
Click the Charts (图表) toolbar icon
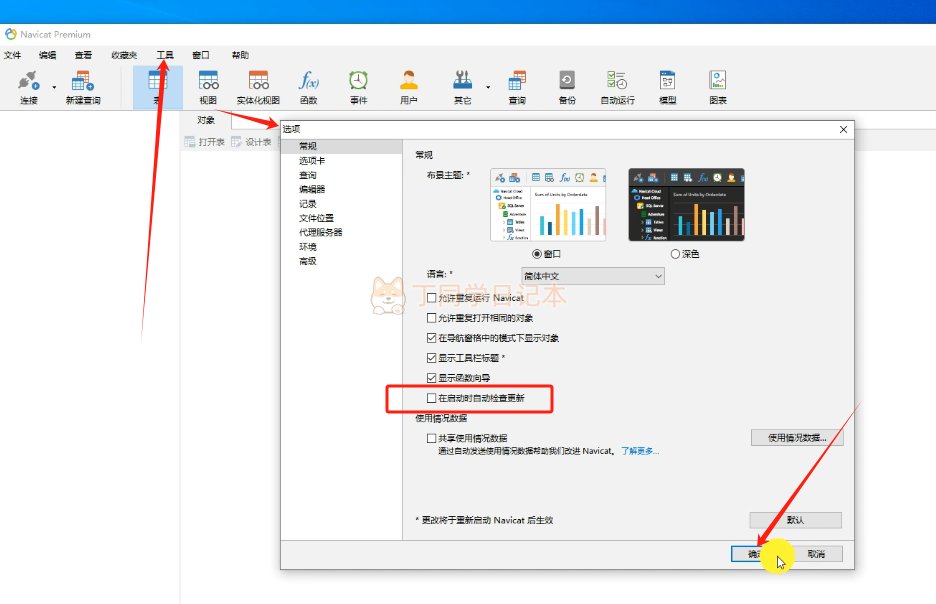pos(718,87)
